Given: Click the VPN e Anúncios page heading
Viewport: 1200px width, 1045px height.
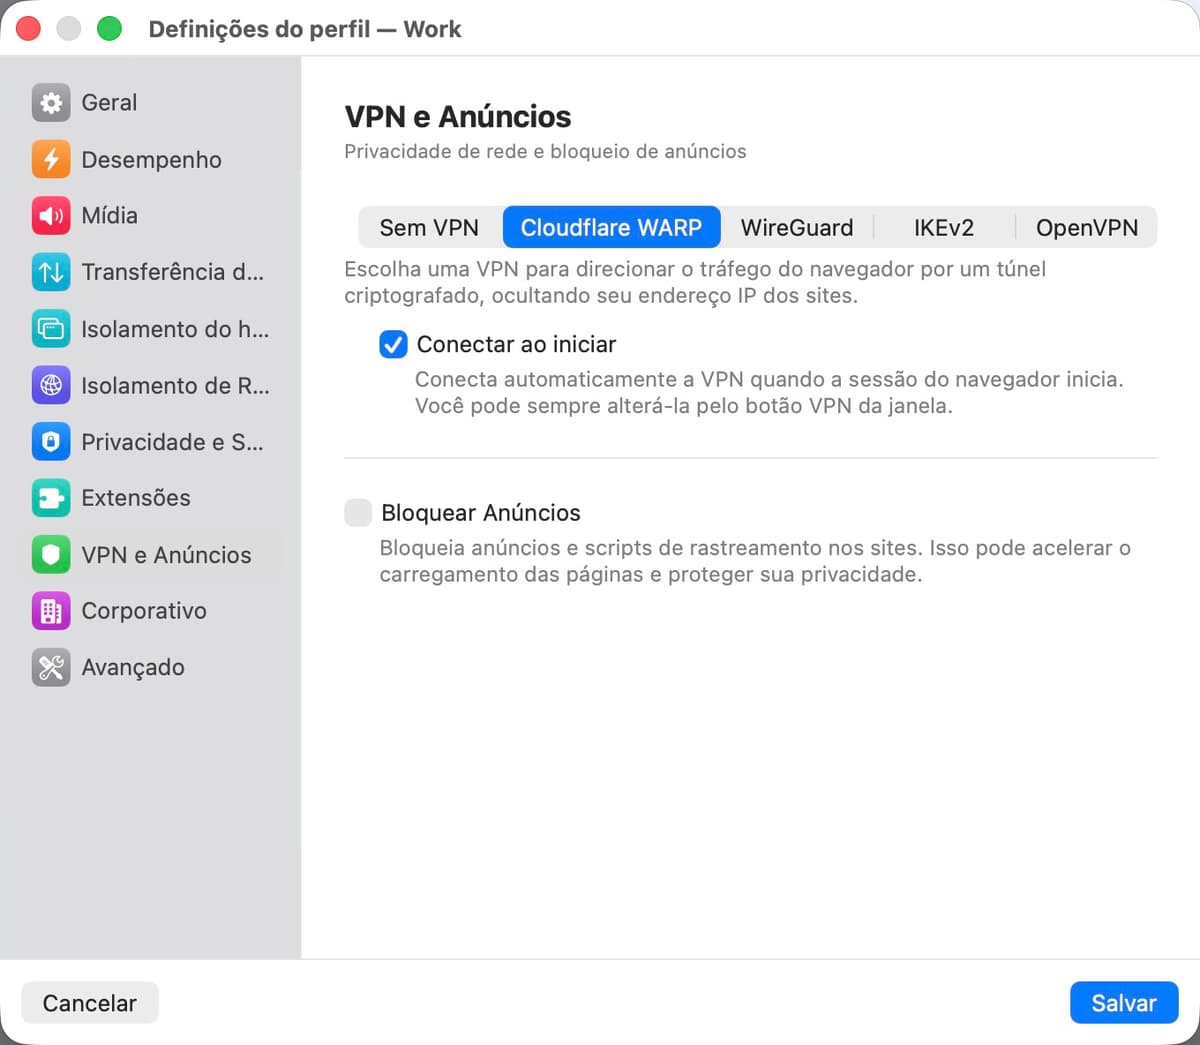Looking at the screenshot, I should point(458,117).
